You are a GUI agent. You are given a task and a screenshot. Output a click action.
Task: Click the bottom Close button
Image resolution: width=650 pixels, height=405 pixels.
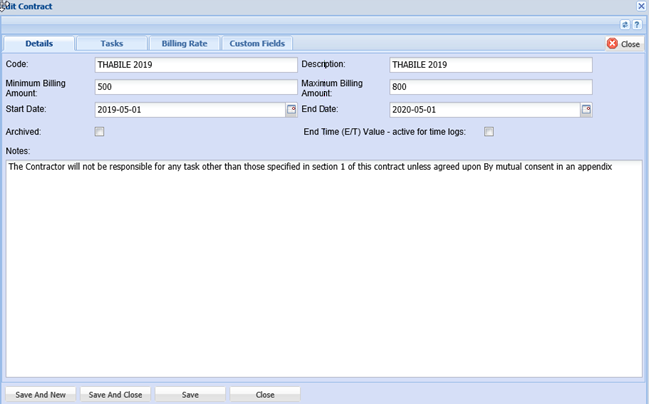265,395
